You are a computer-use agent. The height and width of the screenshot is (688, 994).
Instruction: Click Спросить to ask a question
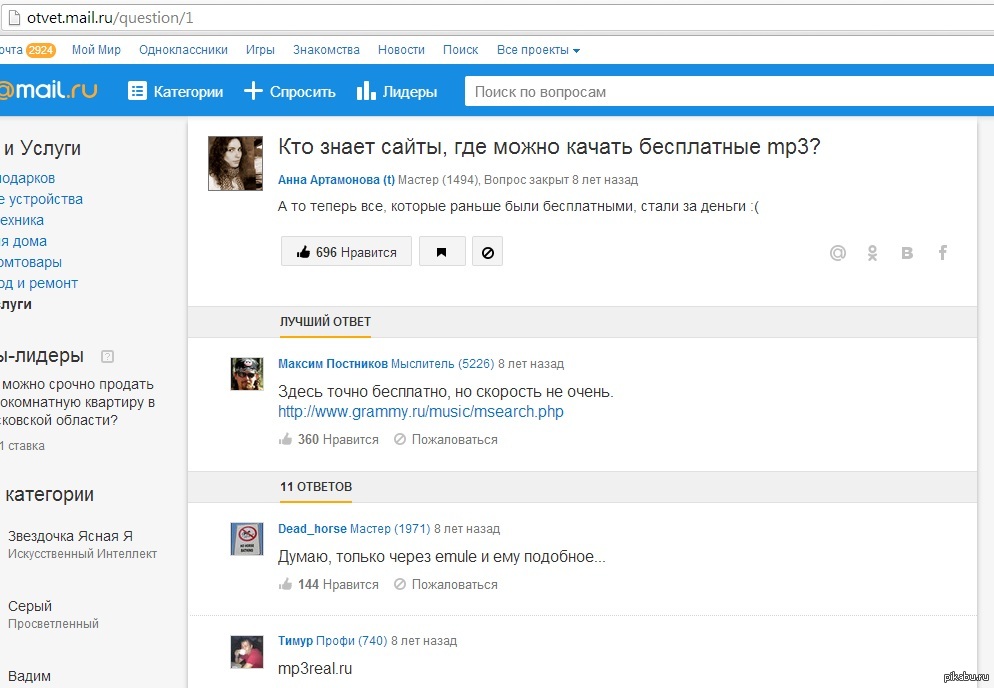pyautogui.click(x=290, y=91)
